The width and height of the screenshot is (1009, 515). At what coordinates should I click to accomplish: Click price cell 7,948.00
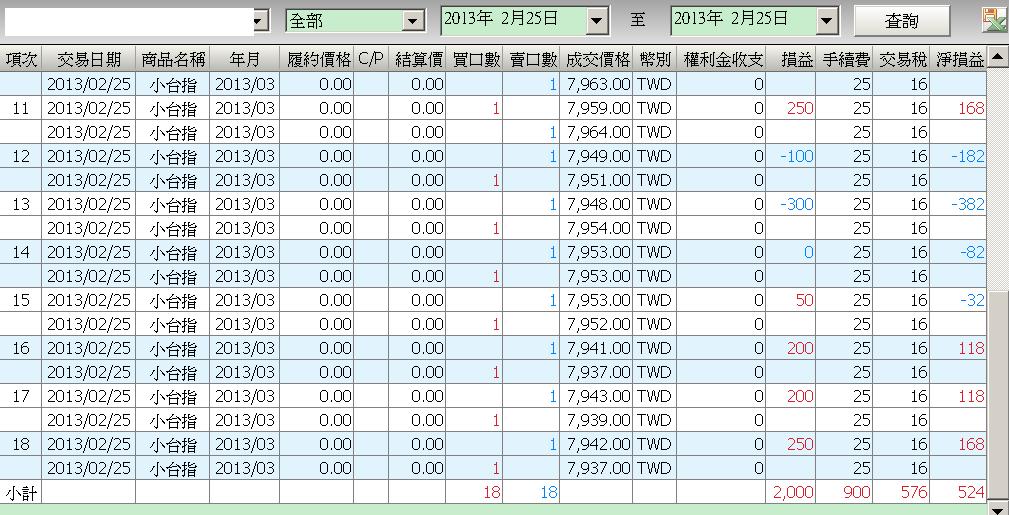pos(598,204)
